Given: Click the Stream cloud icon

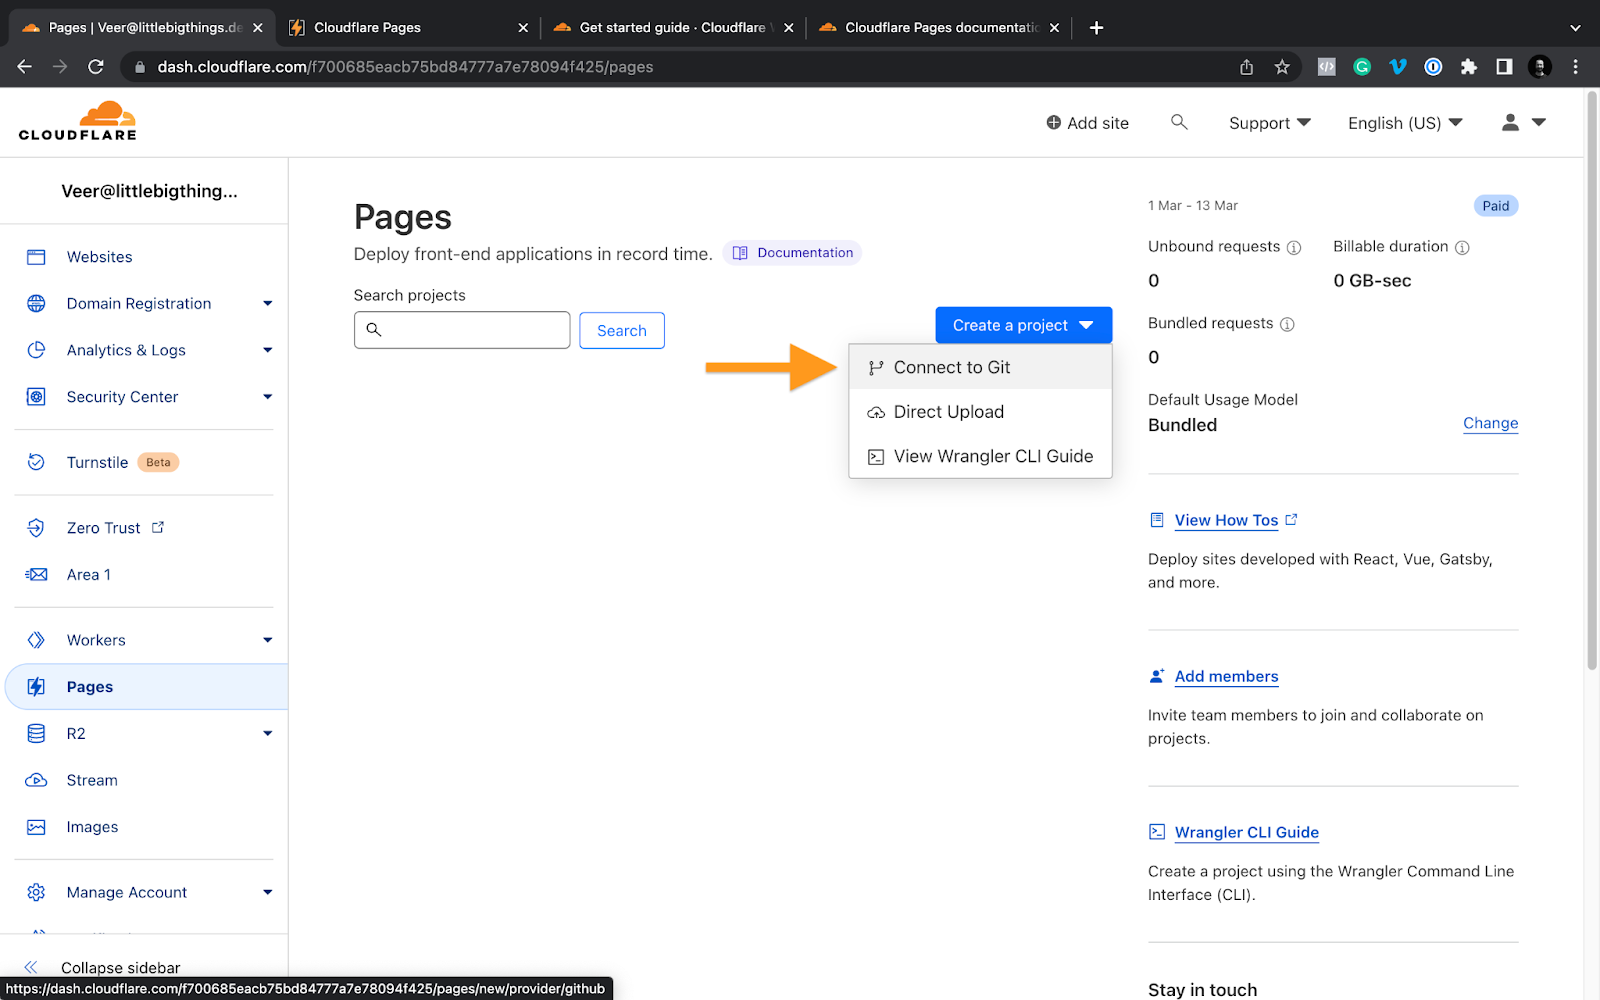Looking at the screenshot, I should click(x=36, y=780).
